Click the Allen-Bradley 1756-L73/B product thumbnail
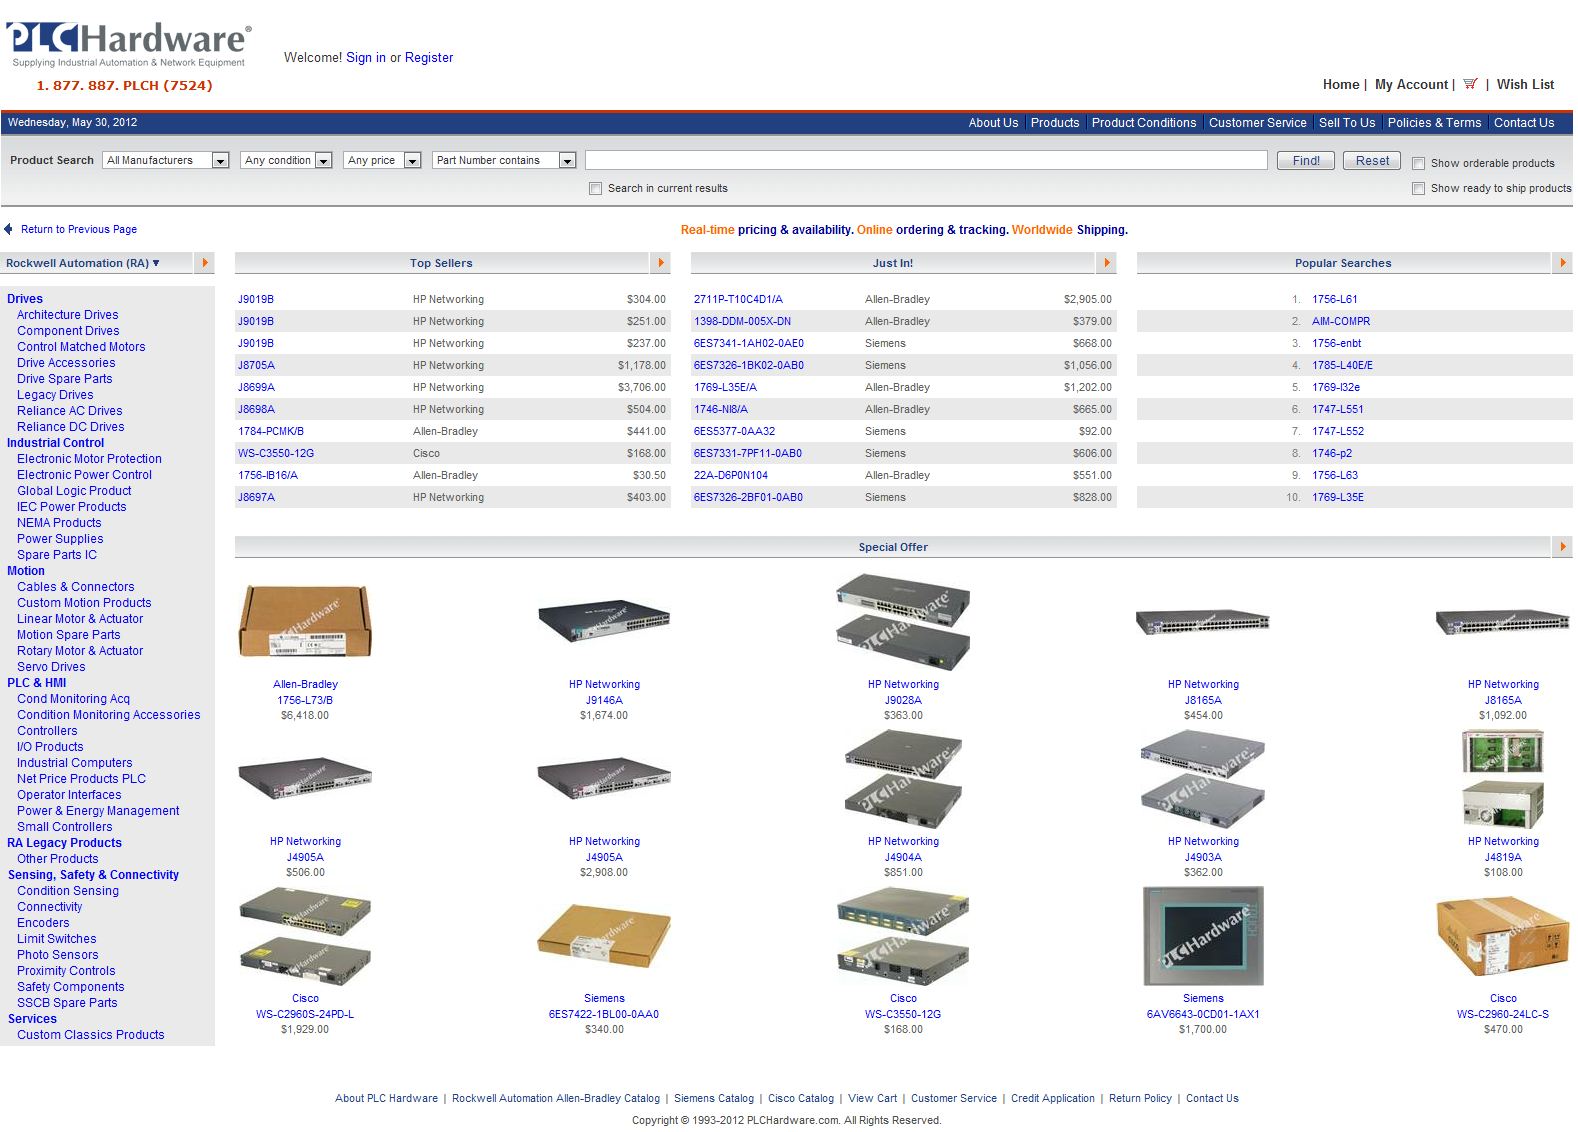1578x1132 pixels. pyautogui.click(x=305, y=622)
